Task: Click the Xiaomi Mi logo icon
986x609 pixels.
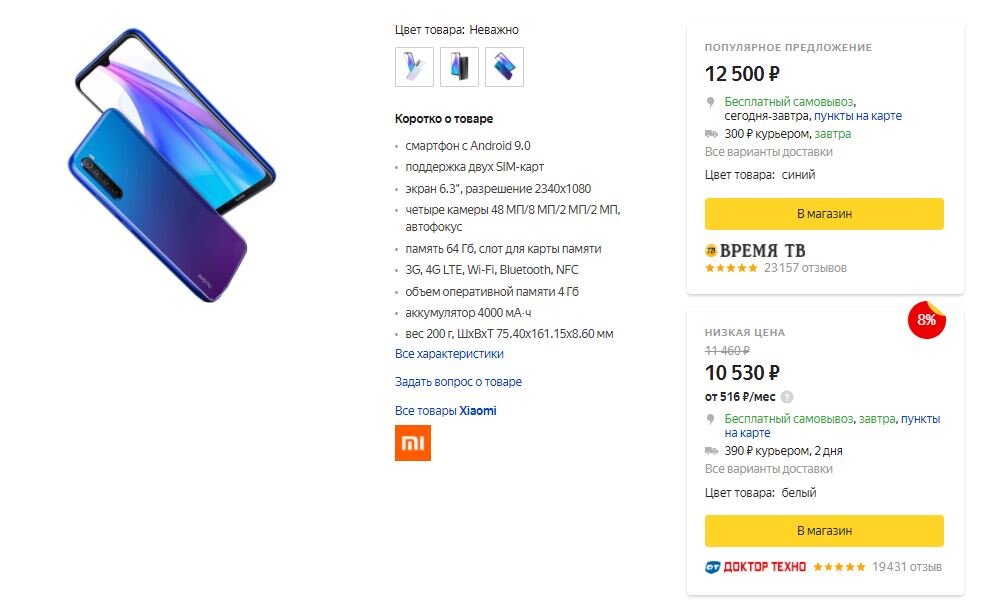Action: (x=415, y=444)
